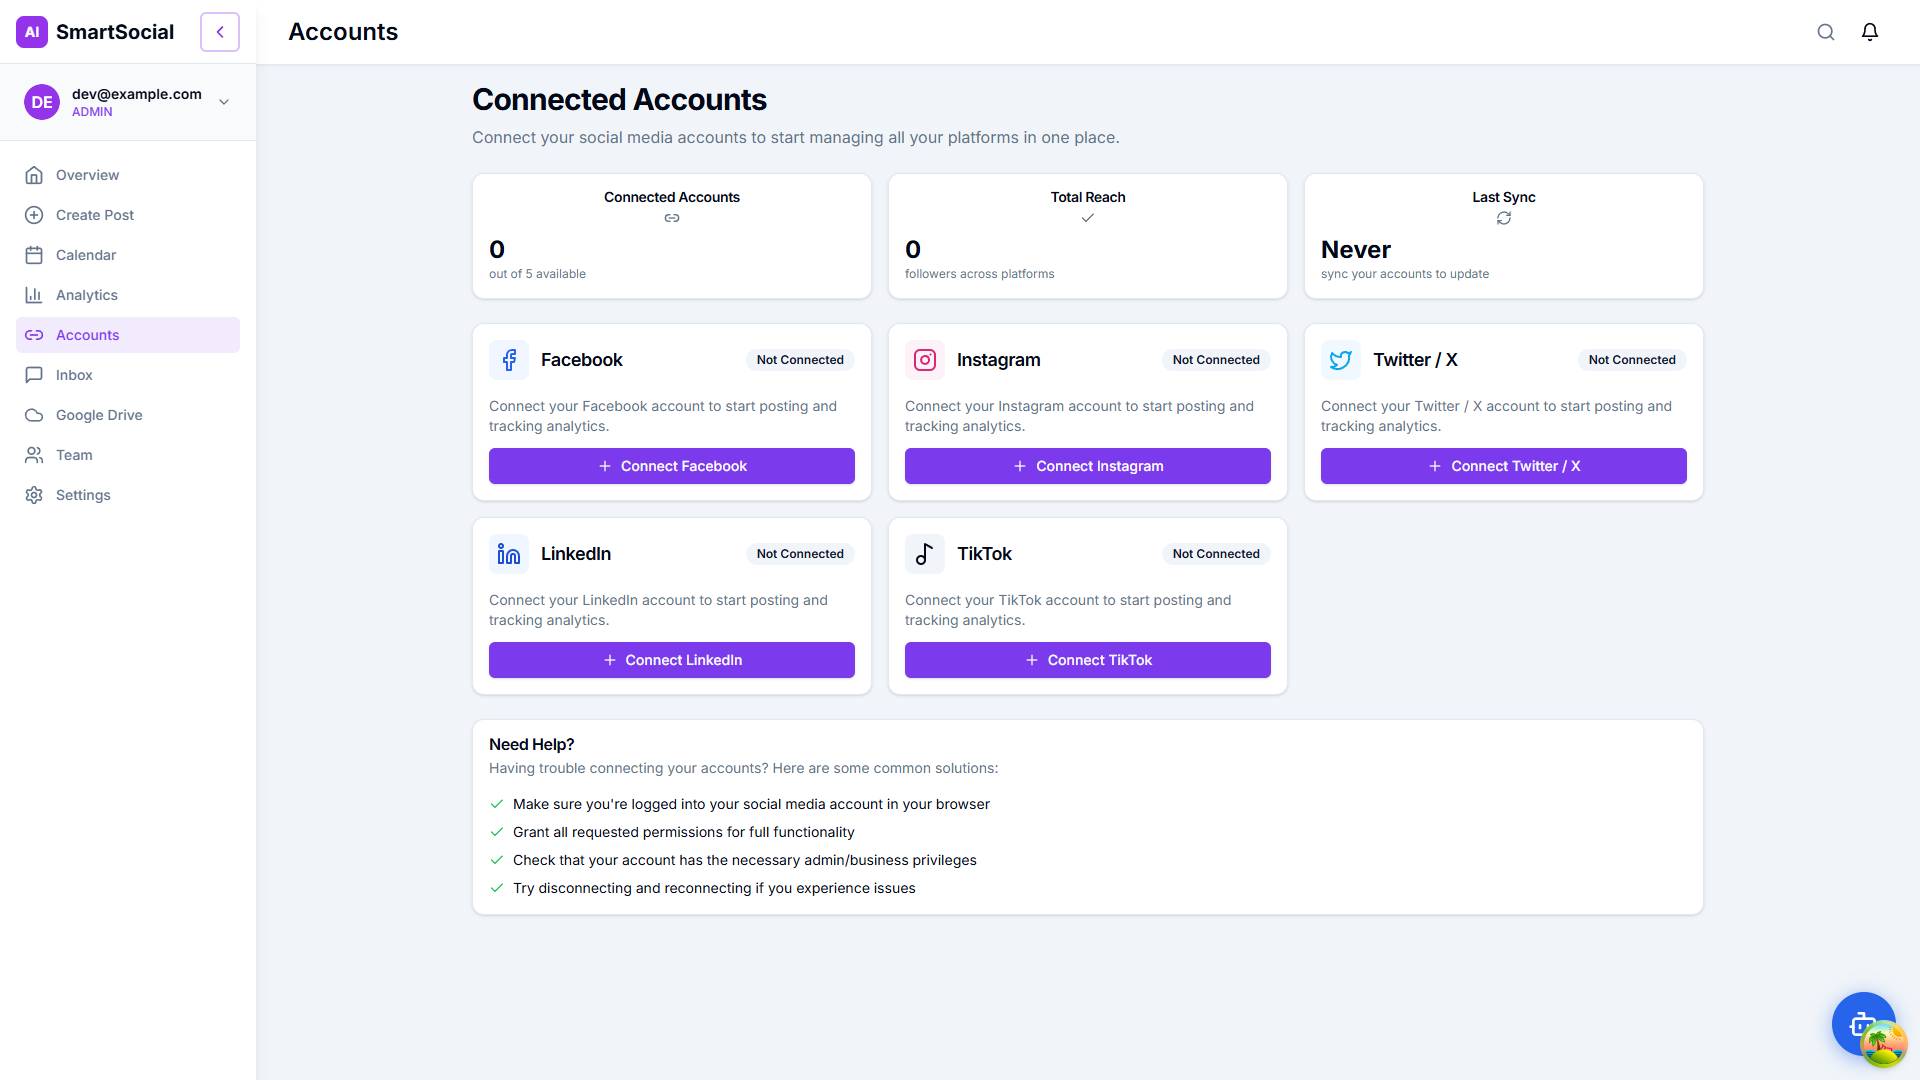
Task: Click the notifications bell icon
Action: tap(1870, 31)
